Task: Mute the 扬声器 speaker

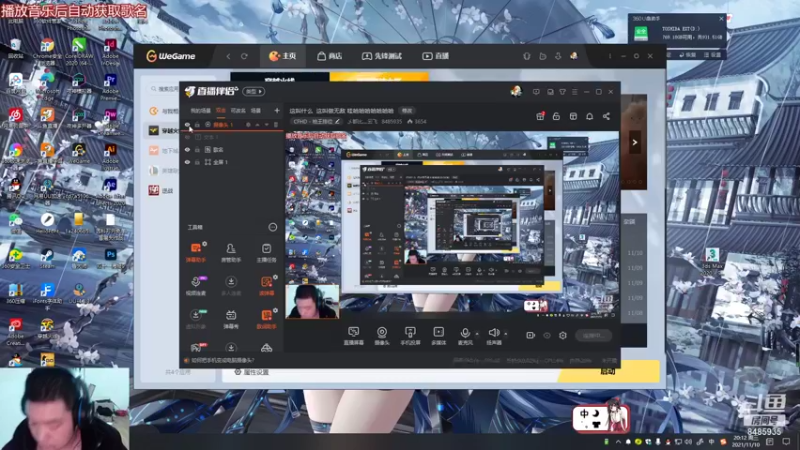Action: point(493,336)
